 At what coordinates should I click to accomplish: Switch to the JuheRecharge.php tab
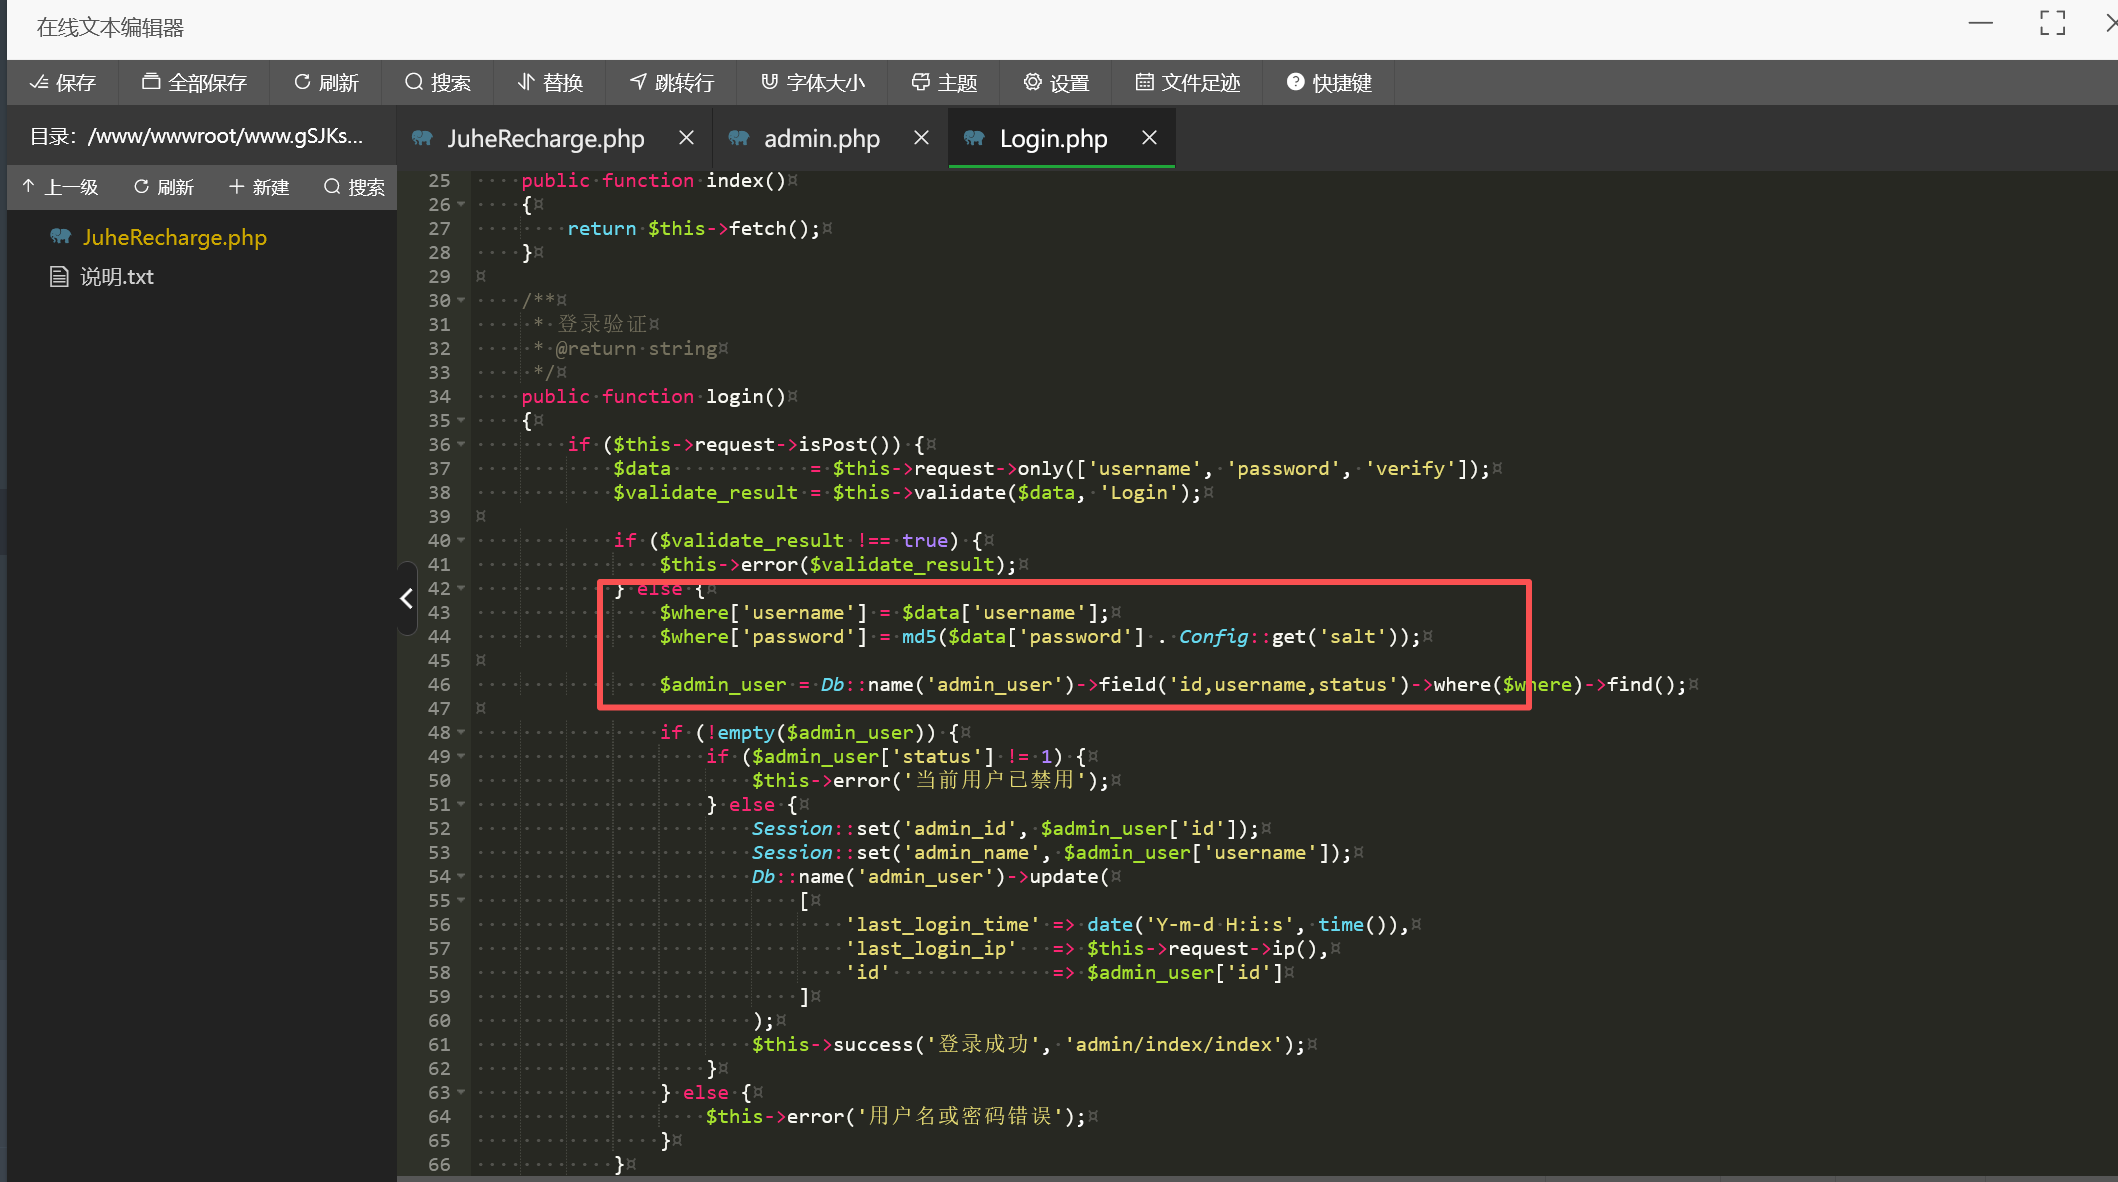point(545,139)
